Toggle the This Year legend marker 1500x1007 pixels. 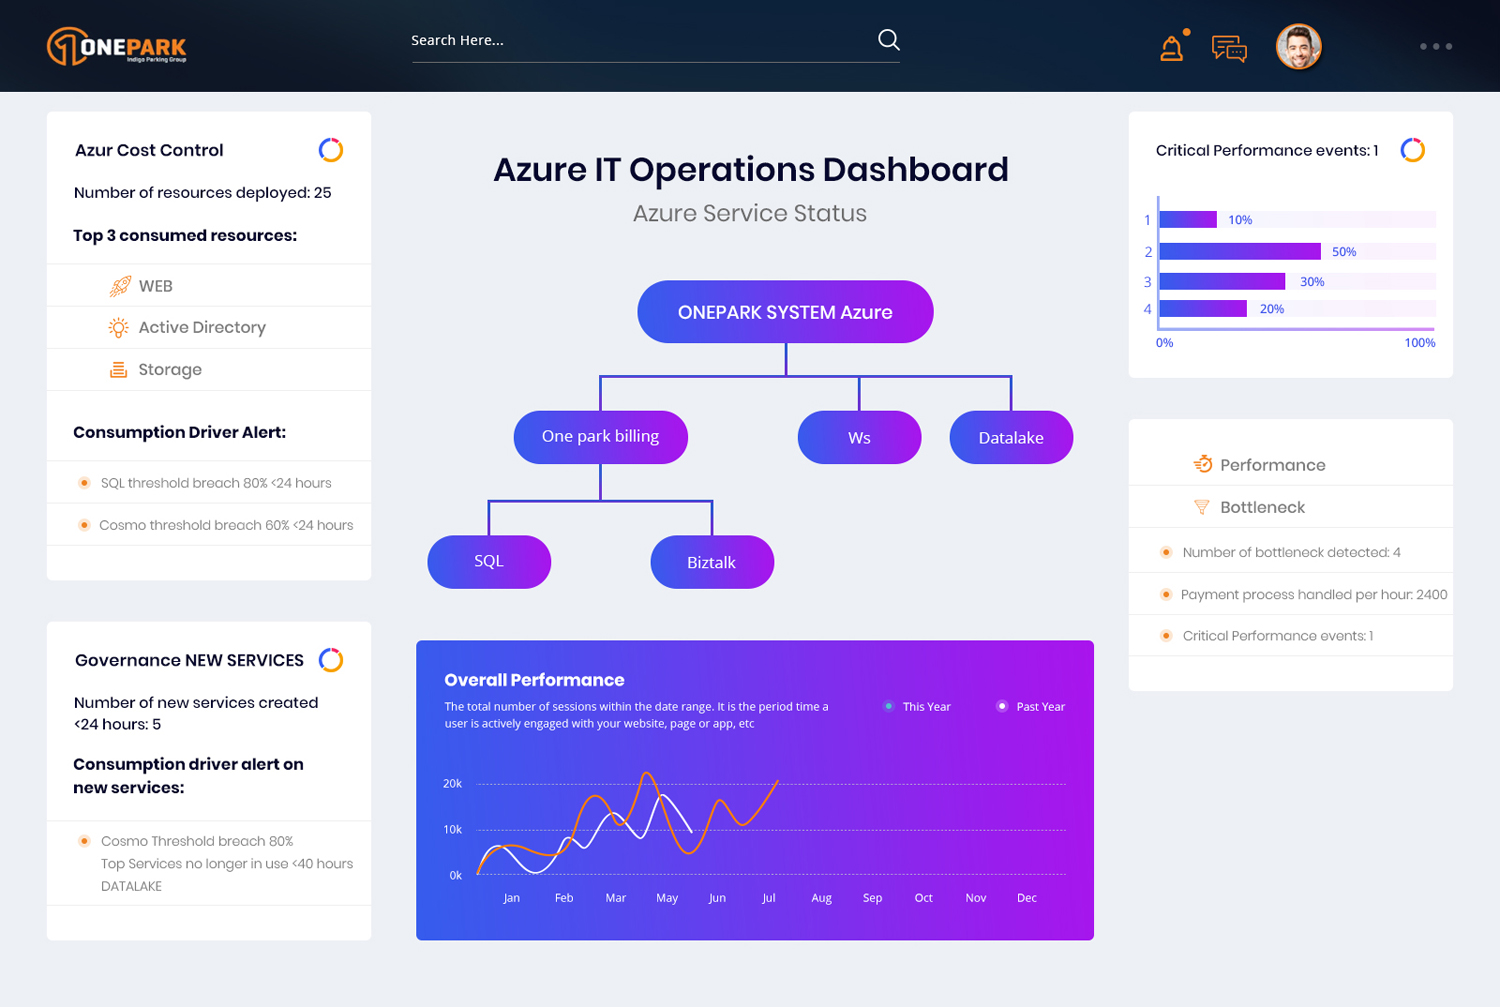click(x=888, y=706)
